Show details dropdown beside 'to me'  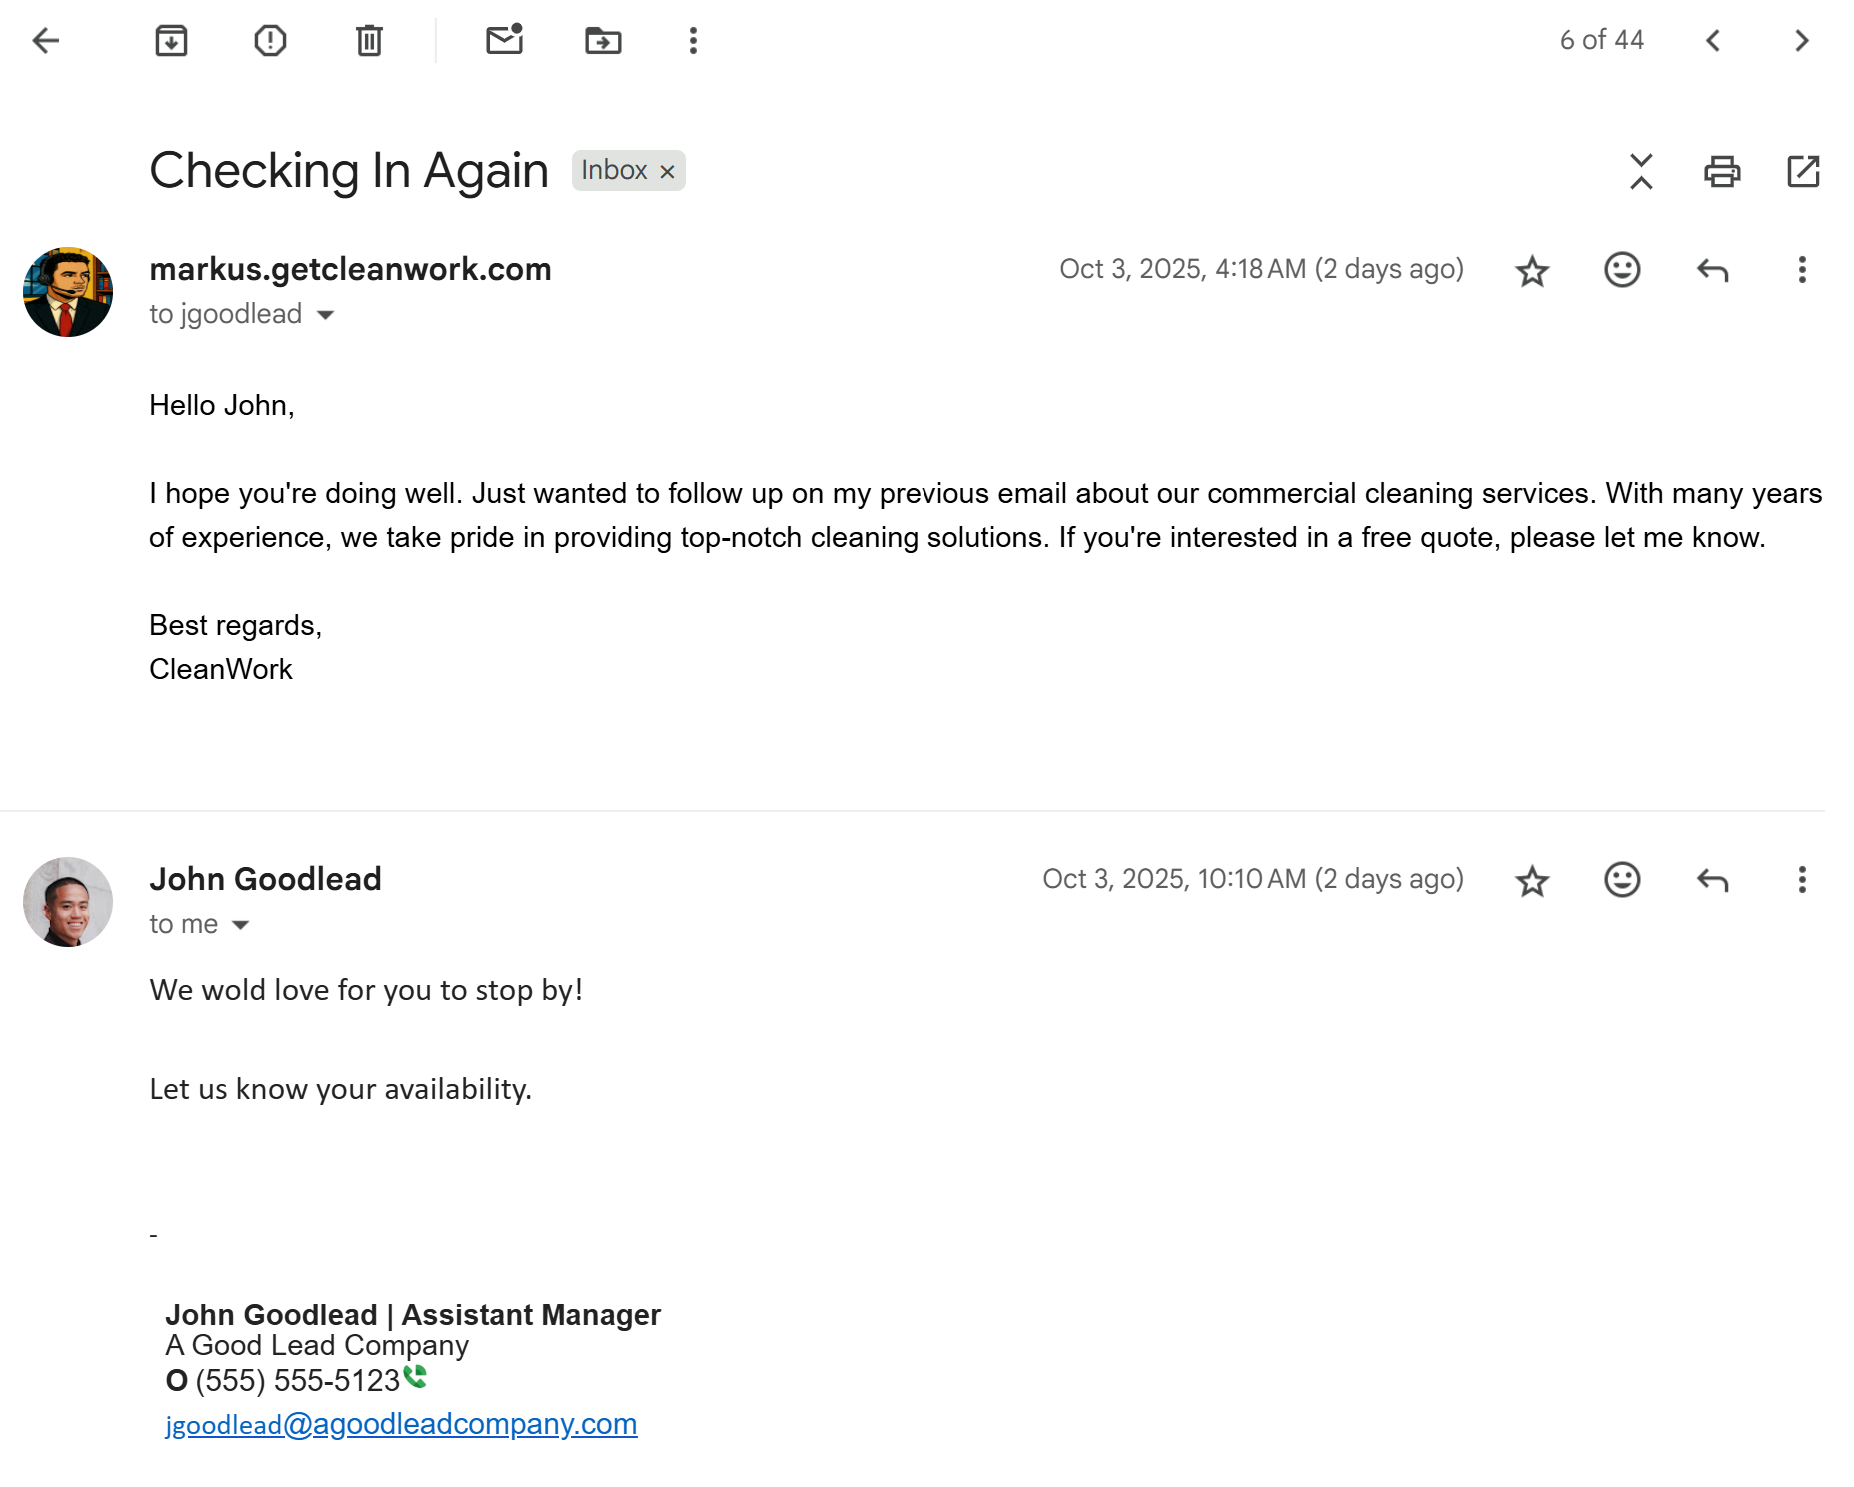pyautogui.click(x=240, y=925)
